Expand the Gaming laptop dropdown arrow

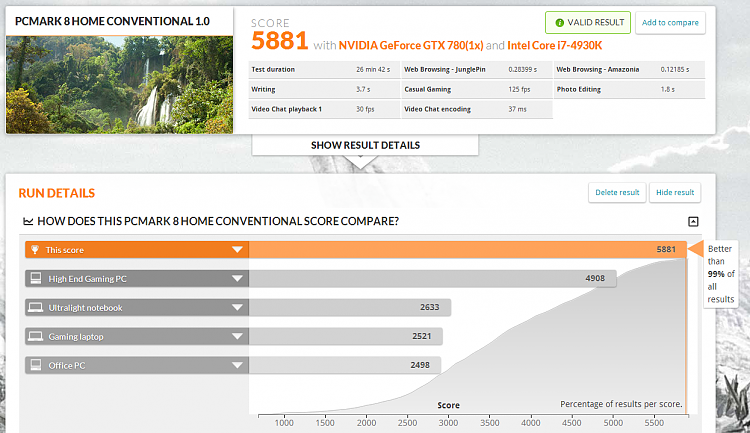(237, 336)
